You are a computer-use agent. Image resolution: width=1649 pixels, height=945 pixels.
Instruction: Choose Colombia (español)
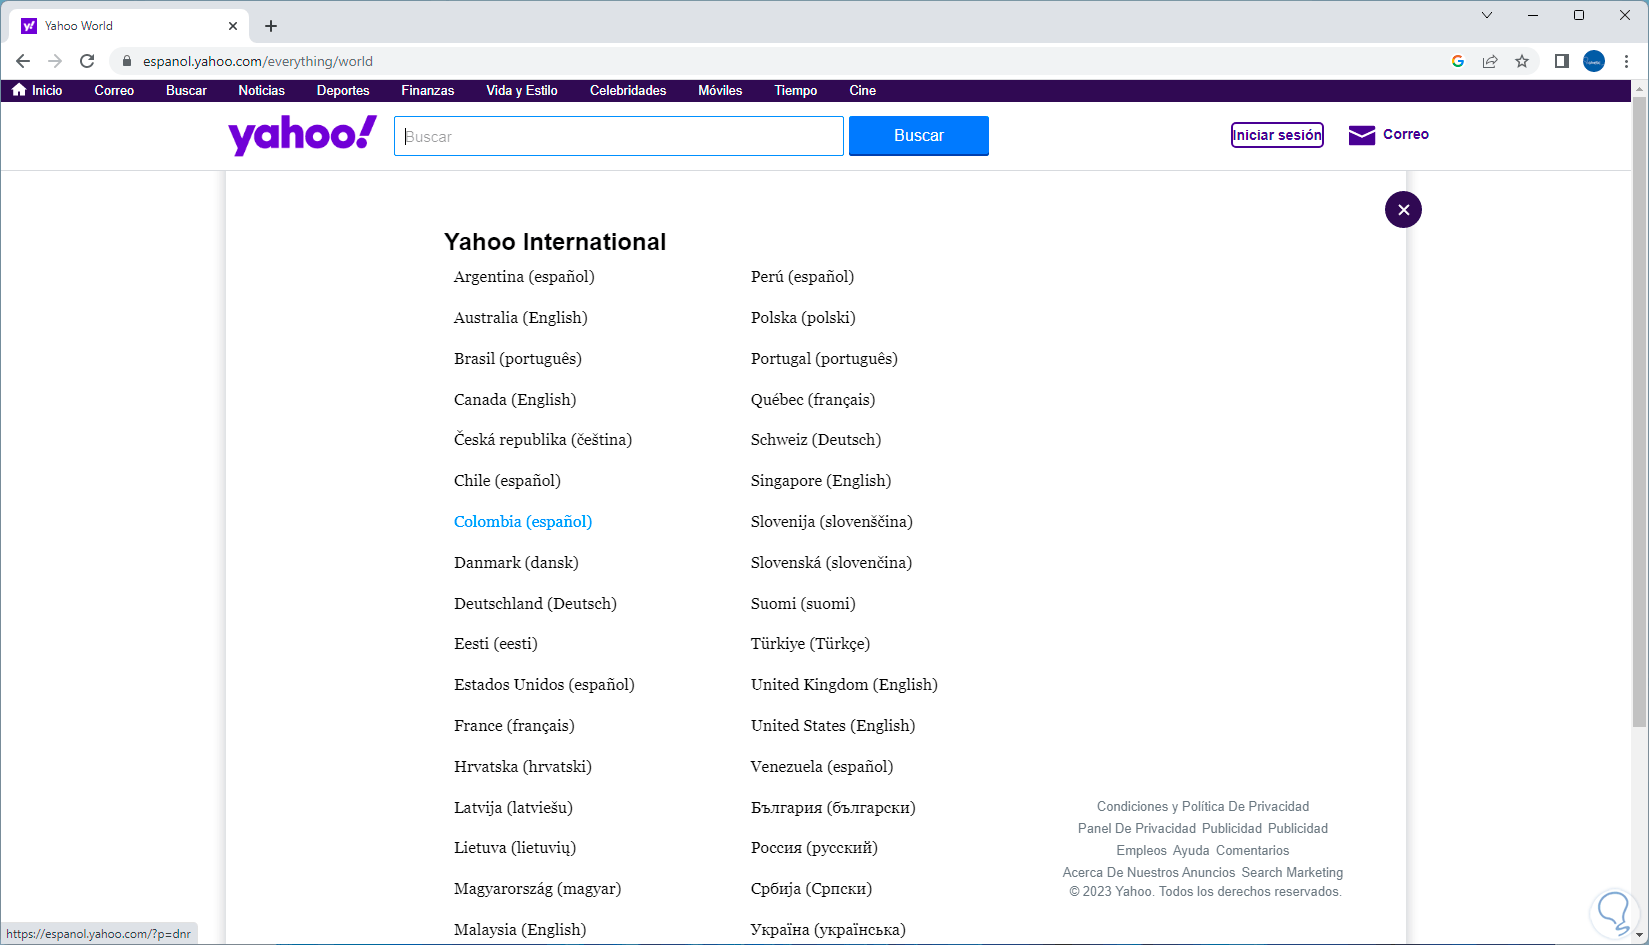coord(523,522)
